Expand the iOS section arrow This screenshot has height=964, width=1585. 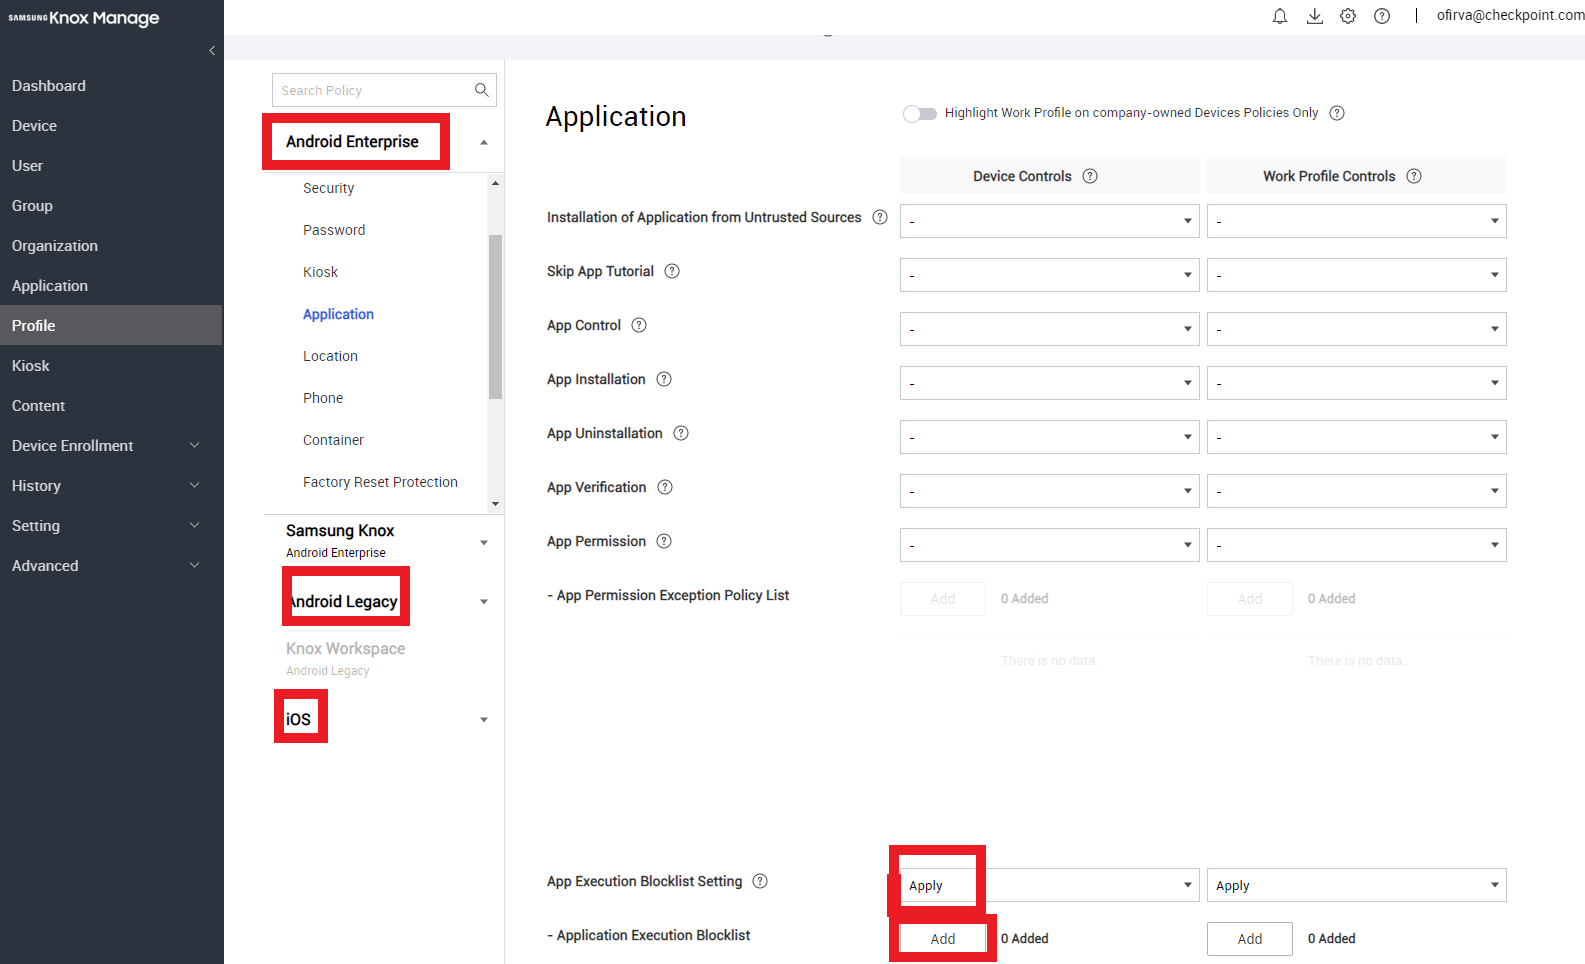(484, 720)
